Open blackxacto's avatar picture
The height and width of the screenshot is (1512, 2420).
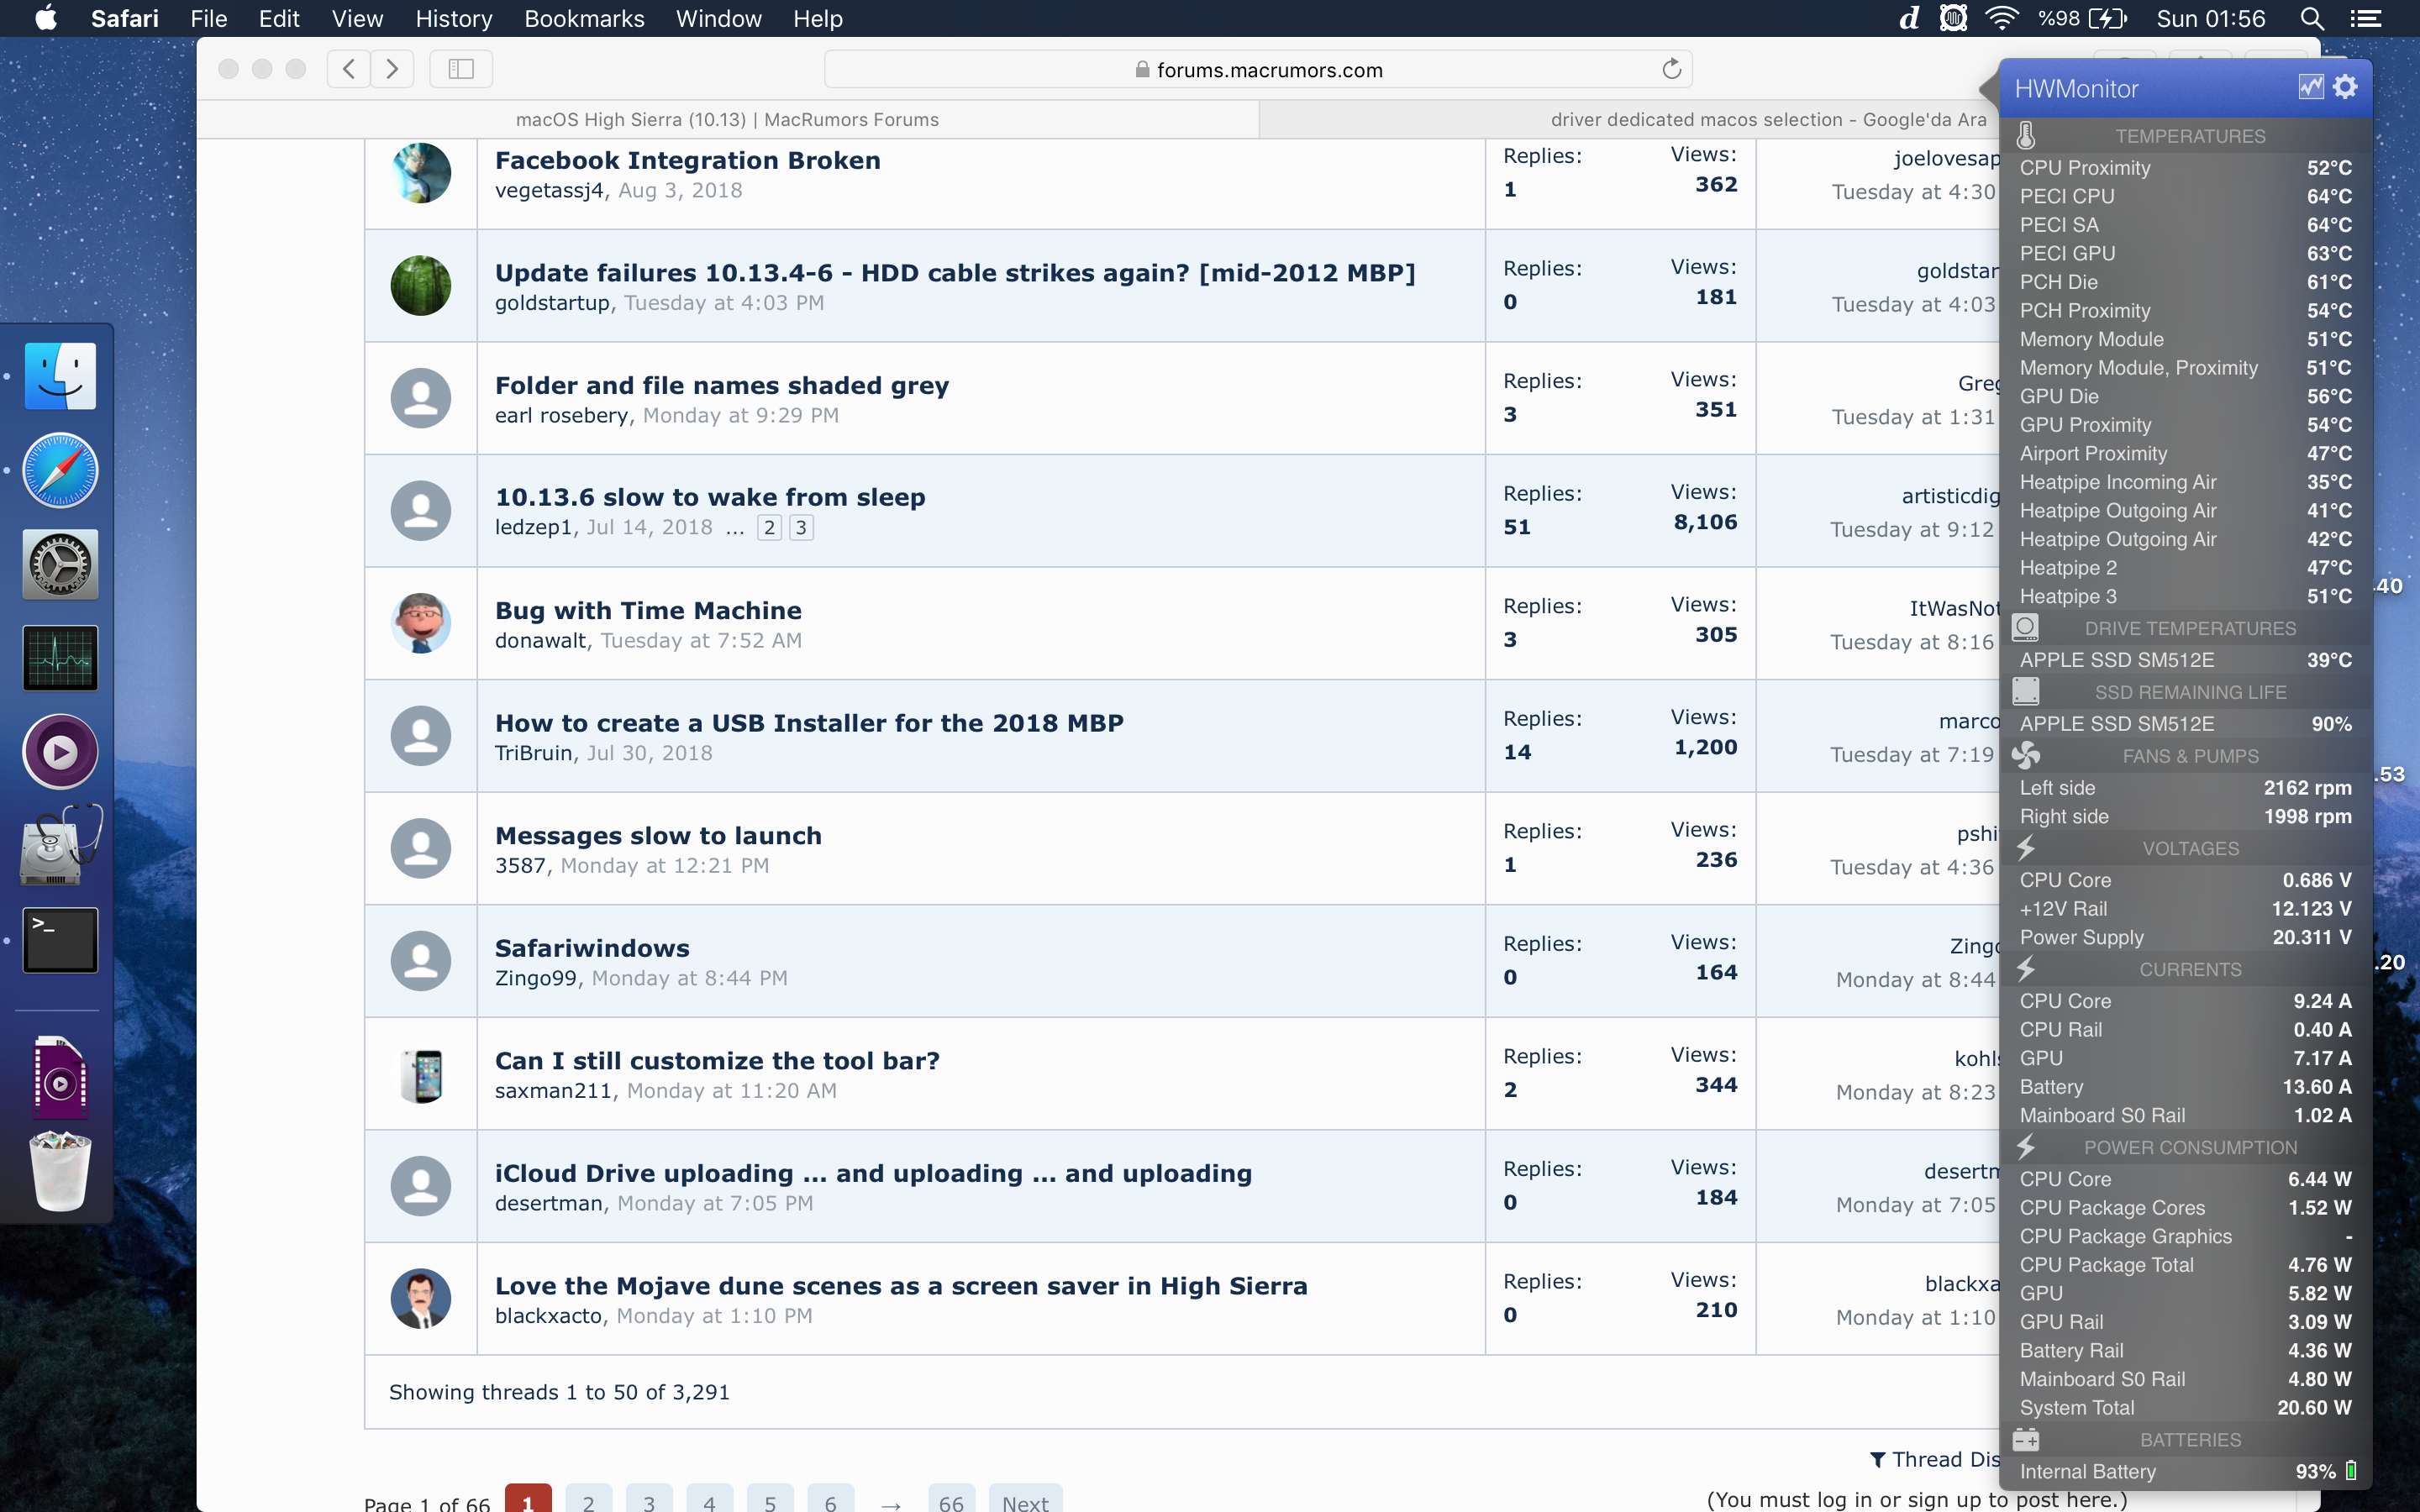coord(420,1298)
